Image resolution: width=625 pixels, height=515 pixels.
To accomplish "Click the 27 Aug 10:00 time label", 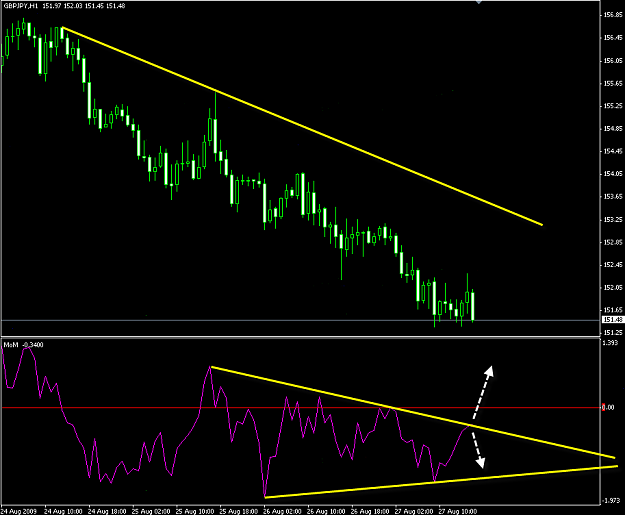I will [x=458, y=511].
